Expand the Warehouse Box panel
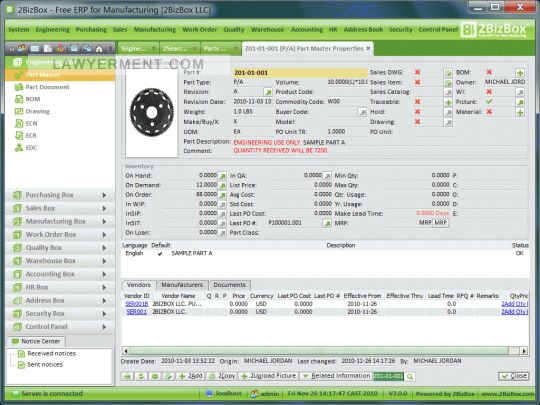 (60, 261)
